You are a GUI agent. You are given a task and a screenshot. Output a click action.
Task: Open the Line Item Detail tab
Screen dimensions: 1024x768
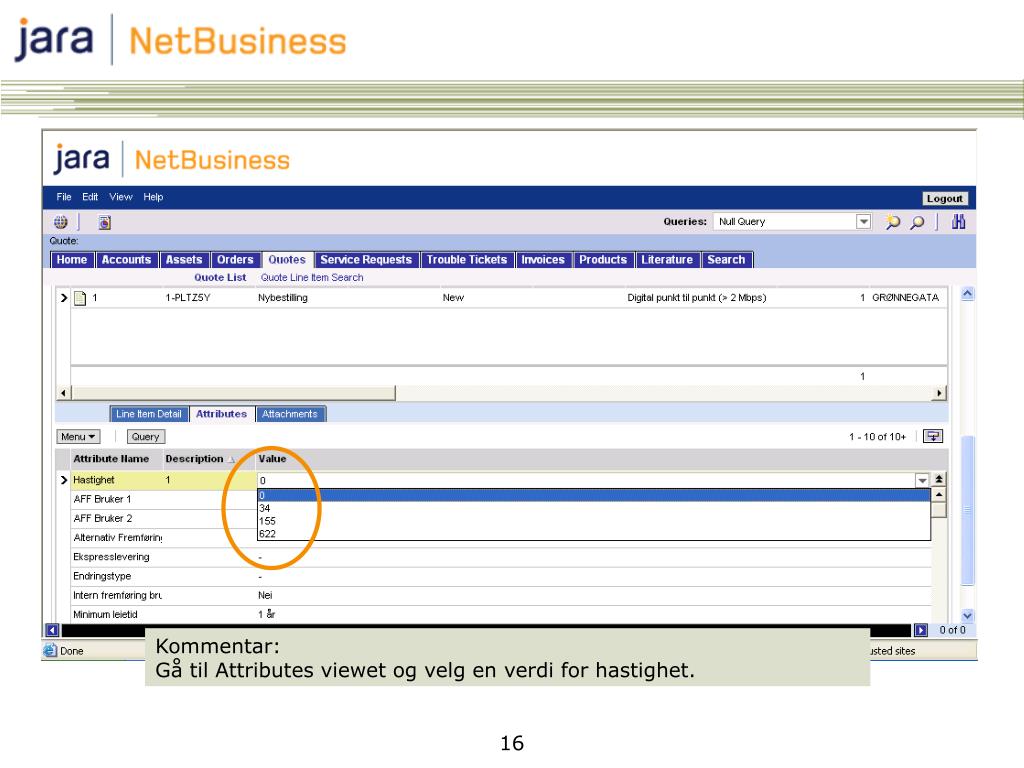(x=149, y=414)
